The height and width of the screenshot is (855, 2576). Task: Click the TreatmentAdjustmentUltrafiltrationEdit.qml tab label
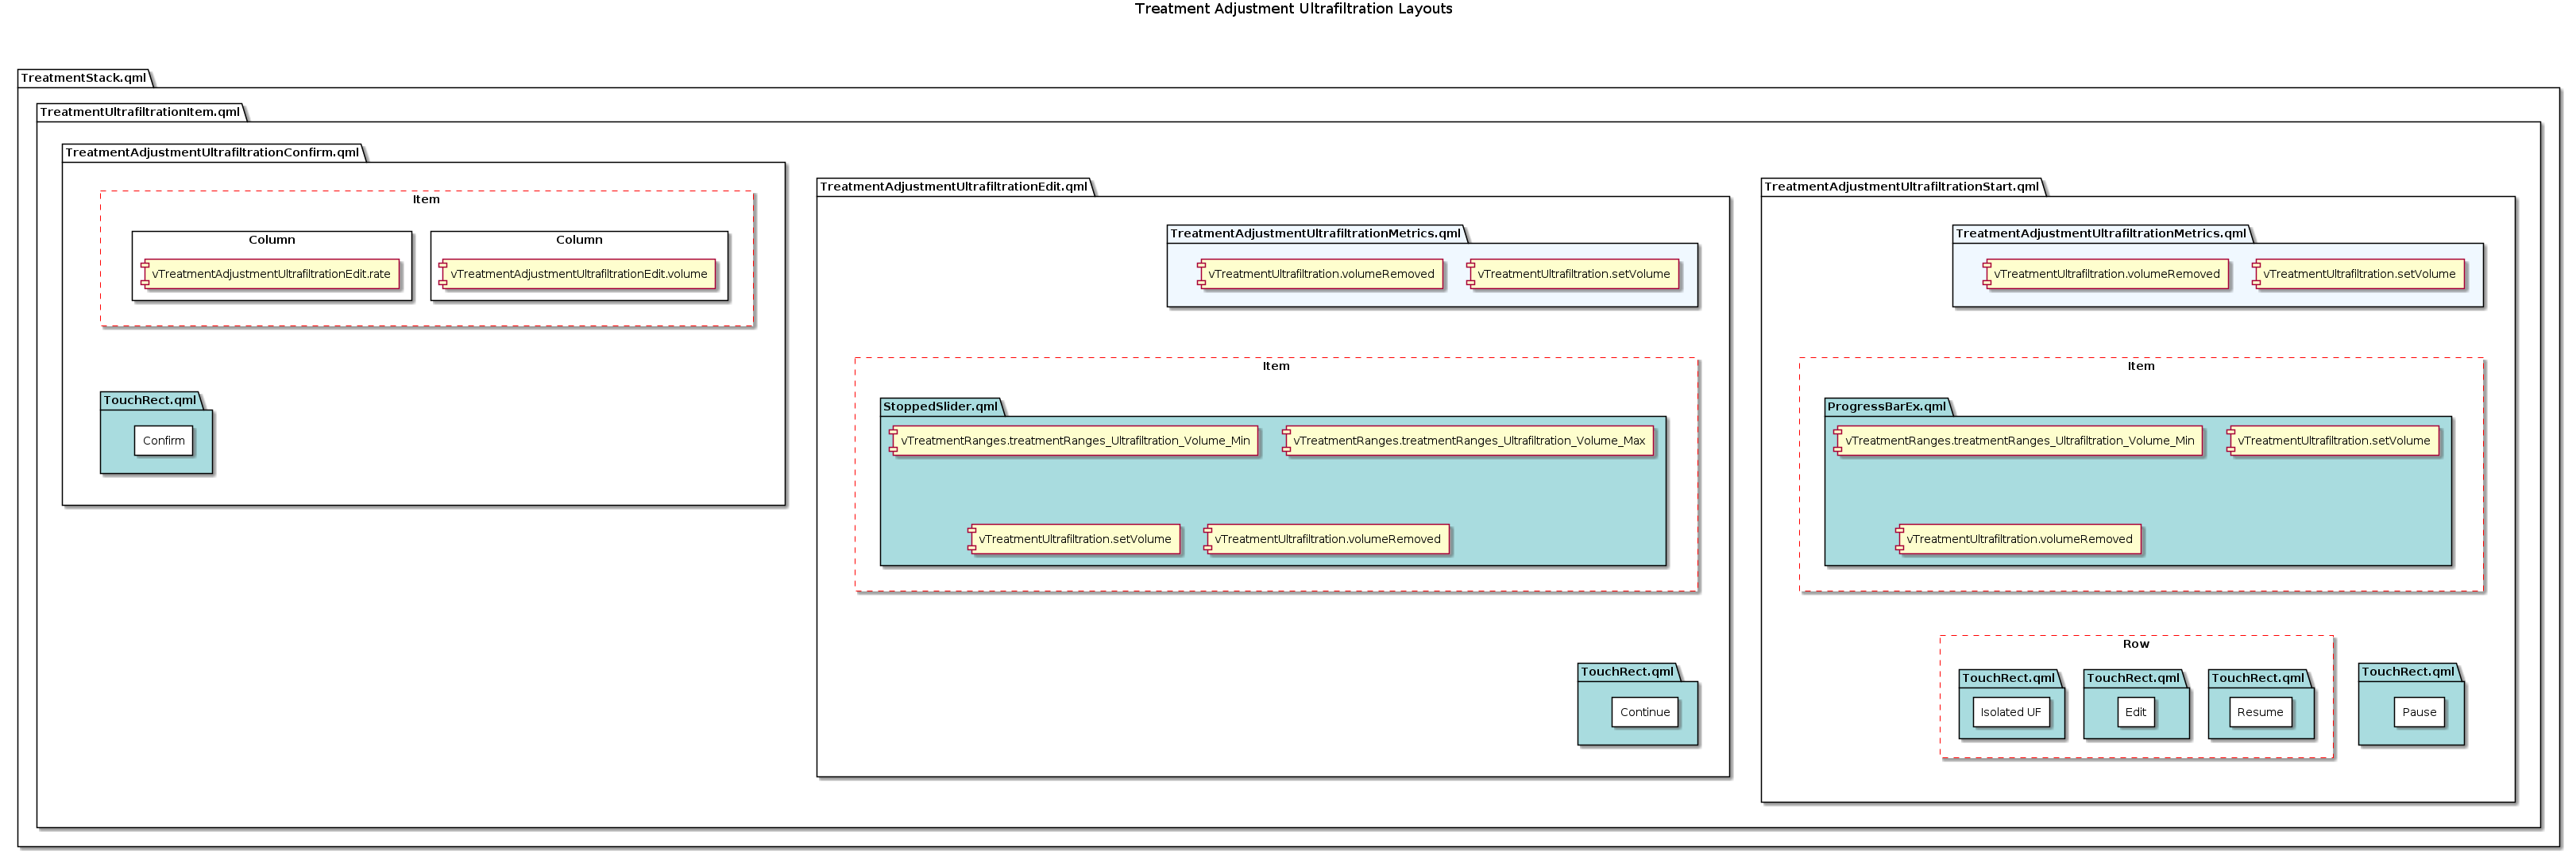coord(953,187)
